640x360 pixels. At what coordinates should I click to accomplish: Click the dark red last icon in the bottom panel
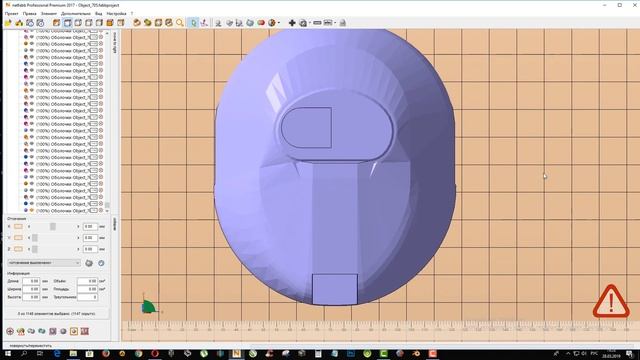pyautogui.click(x=84, y=331)
